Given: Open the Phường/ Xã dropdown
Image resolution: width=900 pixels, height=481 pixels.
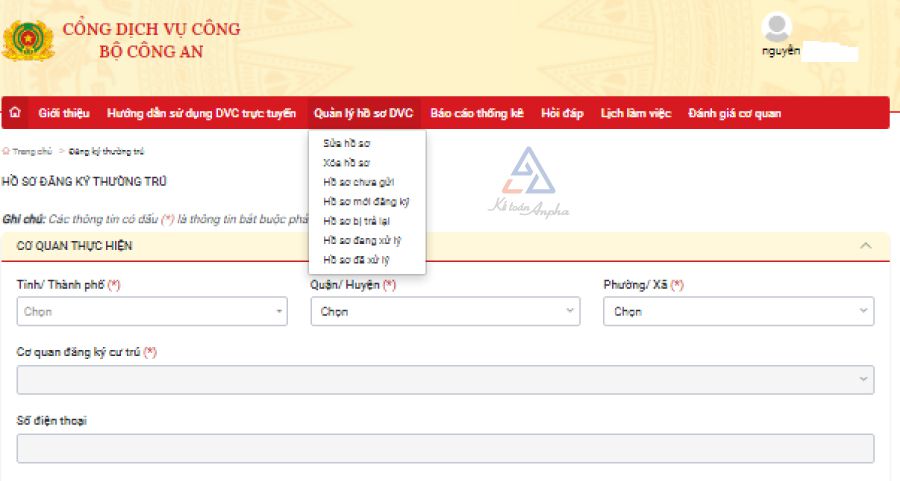Looking at the screenshot, I should 738,311.
